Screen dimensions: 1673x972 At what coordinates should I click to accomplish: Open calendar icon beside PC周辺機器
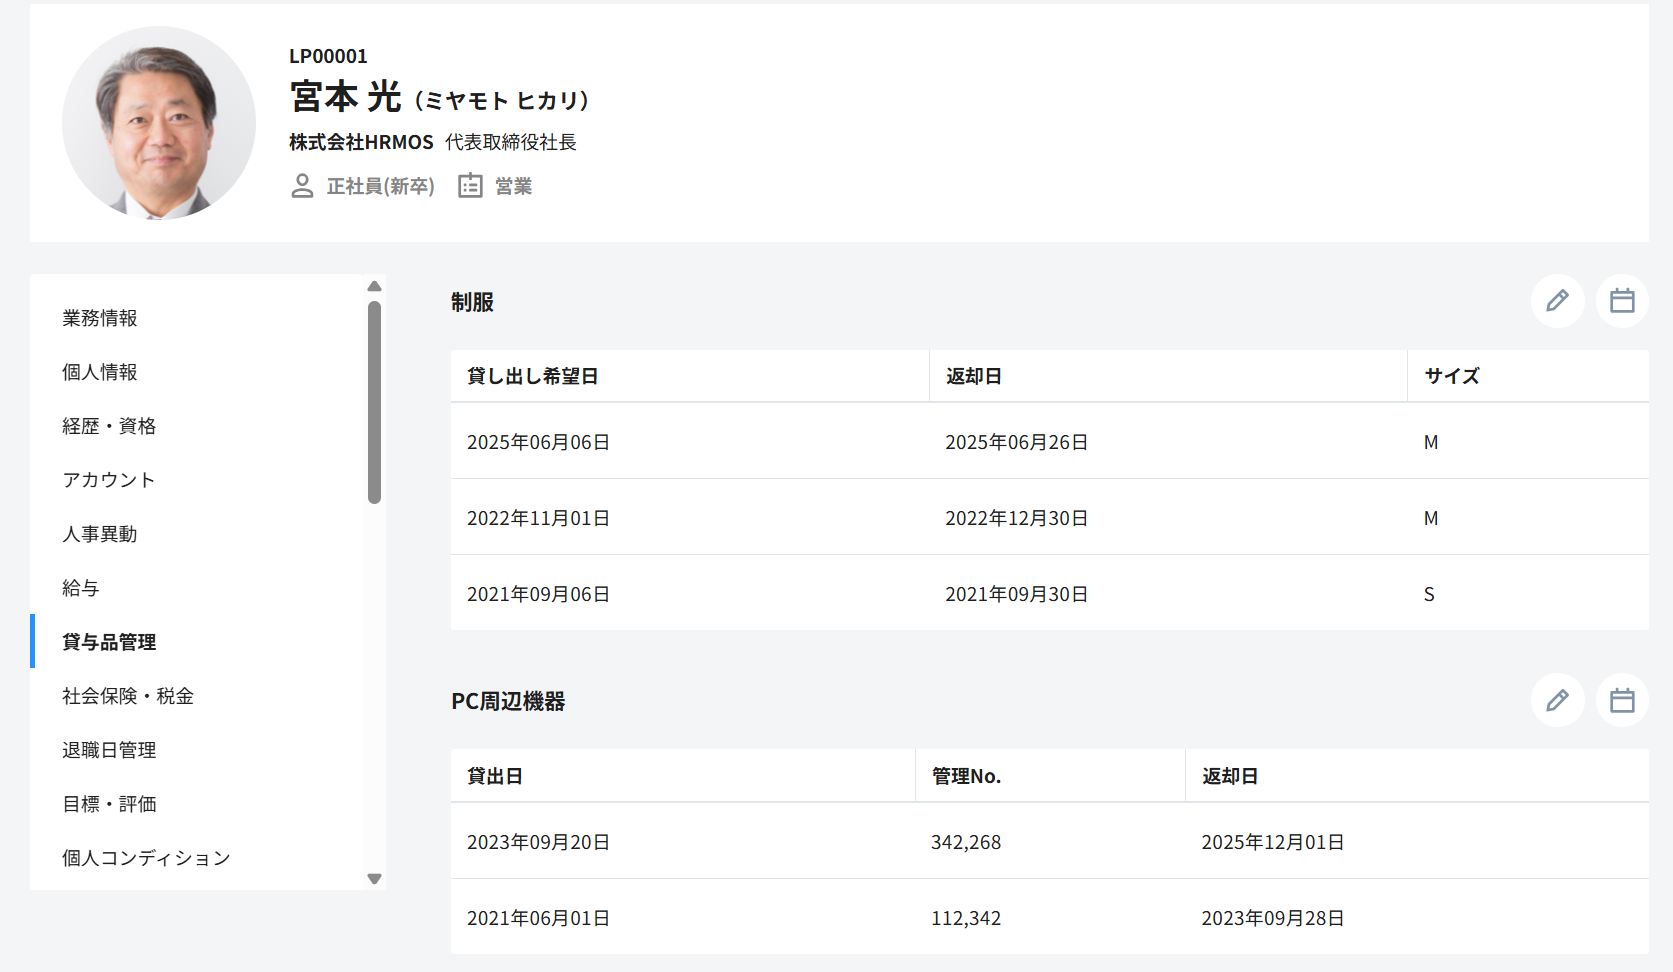pos(1621,700)
